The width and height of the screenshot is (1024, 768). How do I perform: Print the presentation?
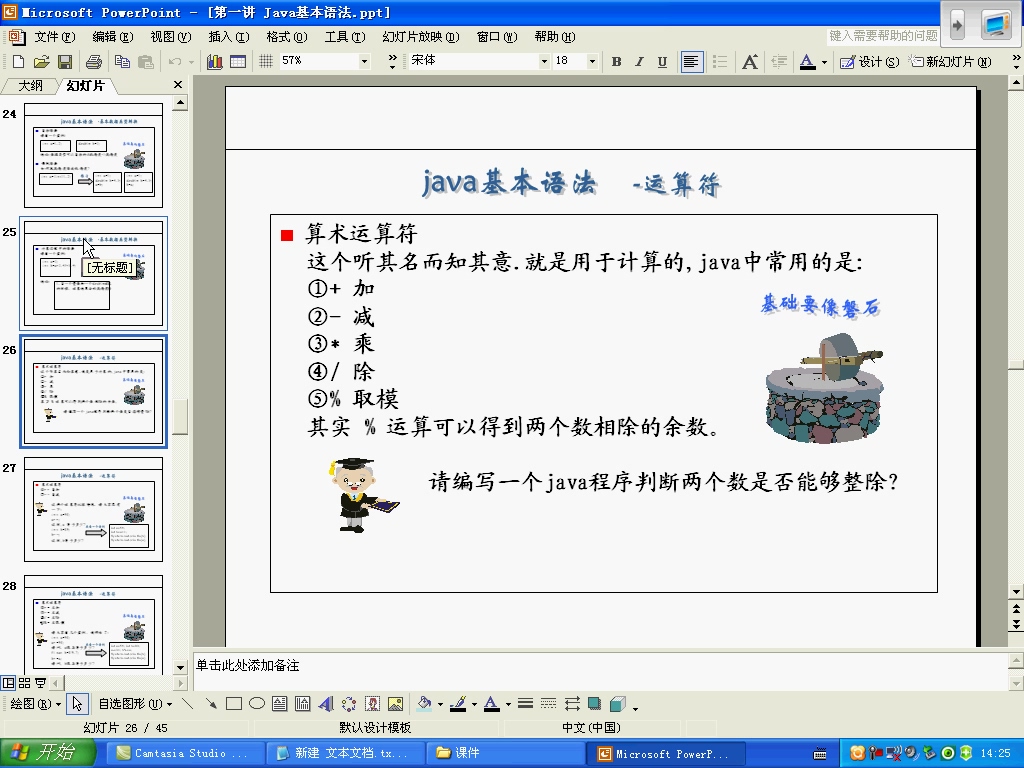point(94,61)
